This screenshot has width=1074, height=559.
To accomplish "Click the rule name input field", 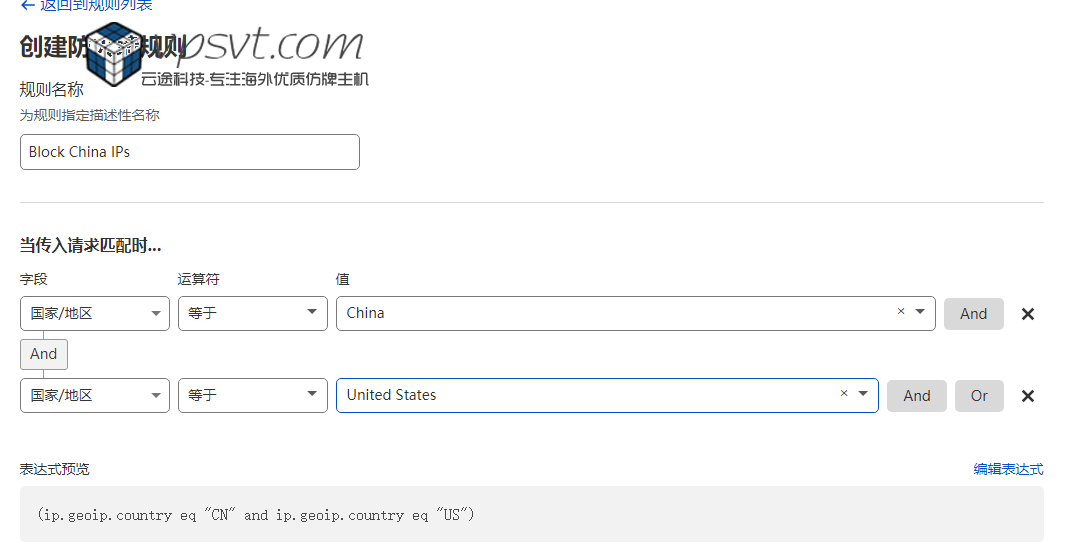I will pyautogui.click(x=189, y=152).
